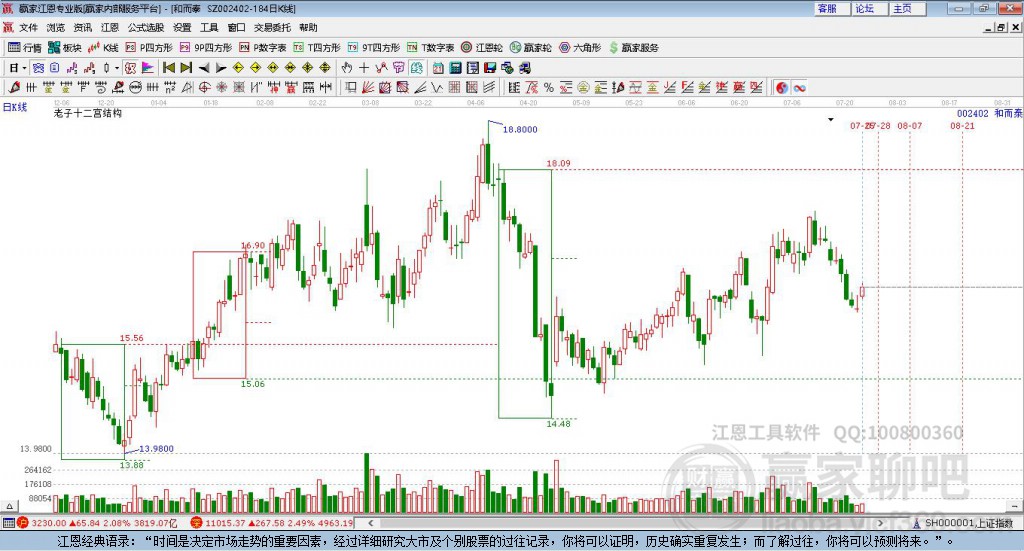Screen dimensions: 1024x551
Task: Toggle the yin-yang red-blue icon
Action: click(x=782, y=87)
